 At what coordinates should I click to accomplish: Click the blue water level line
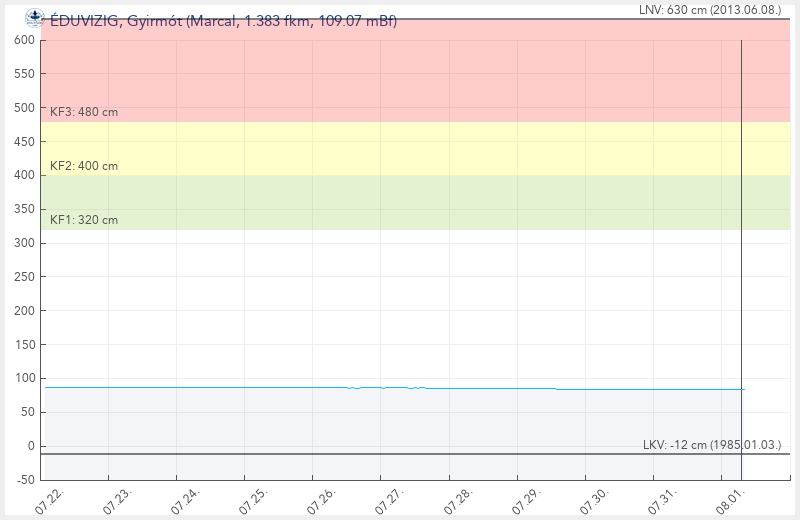pos(395,388)
